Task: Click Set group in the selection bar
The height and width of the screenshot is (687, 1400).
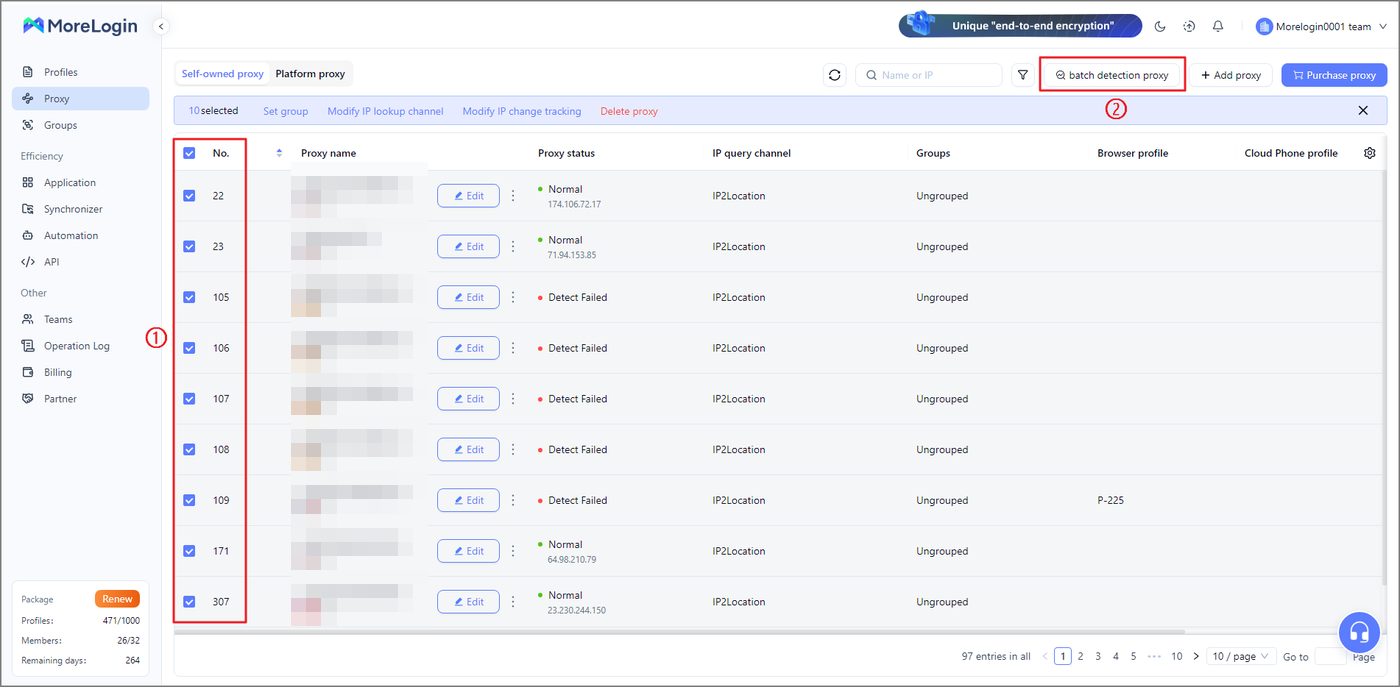Action: (x=286, y=111)
